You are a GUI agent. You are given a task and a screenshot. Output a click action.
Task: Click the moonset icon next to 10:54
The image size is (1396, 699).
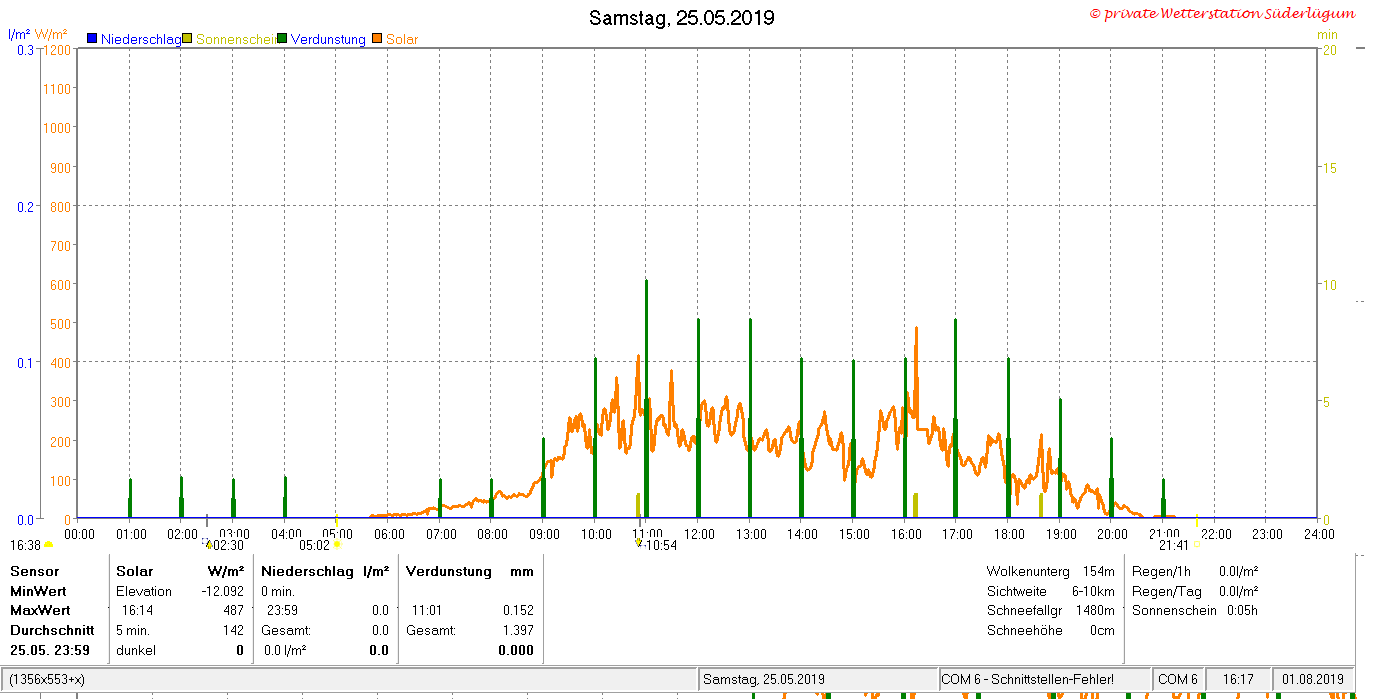[x=639, y=543]
